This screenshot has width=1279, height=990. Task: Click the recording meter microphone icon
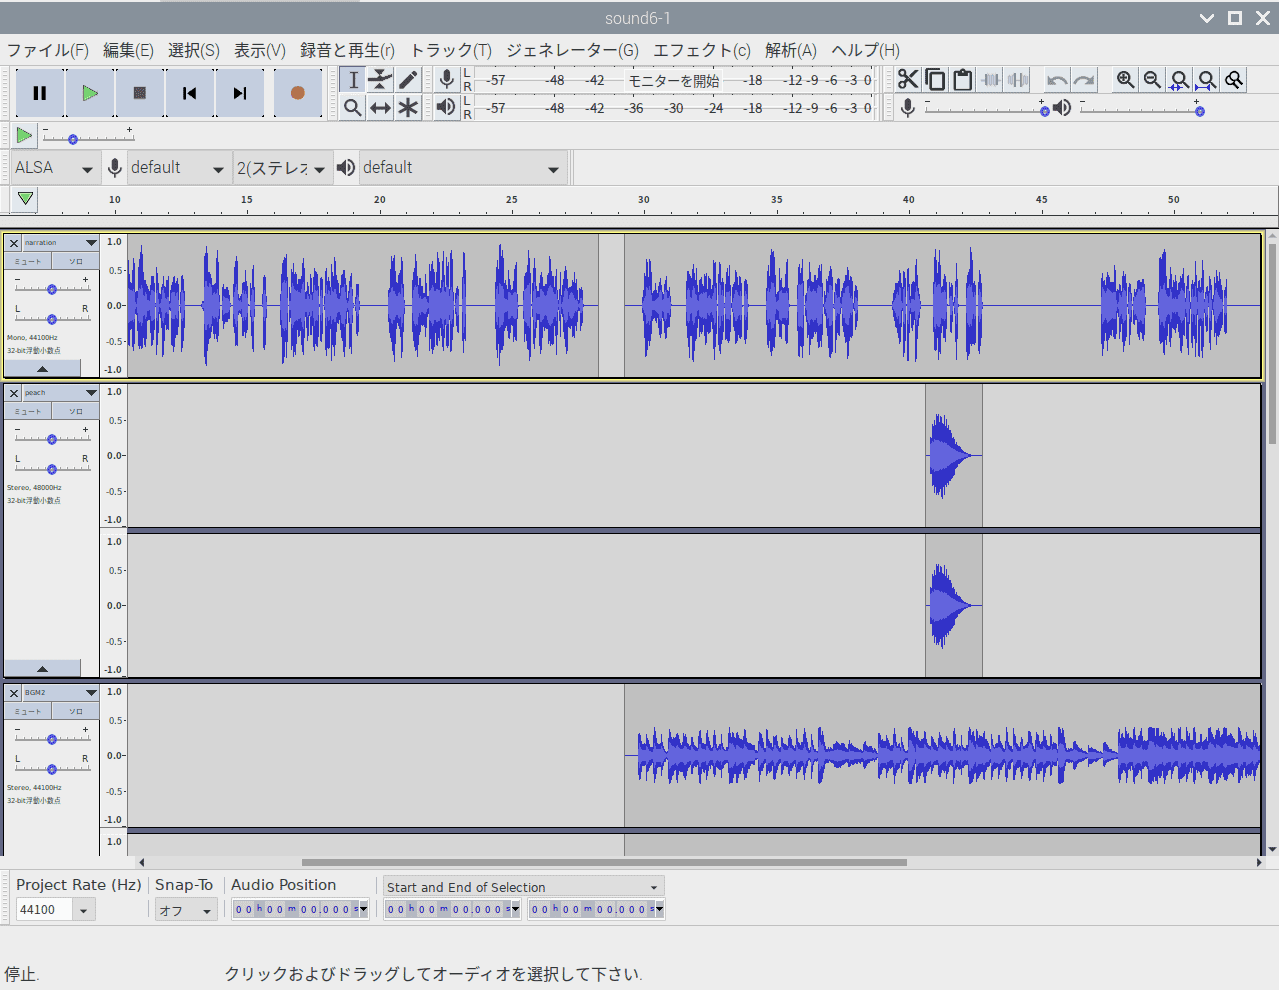click(x=447, y=80)
